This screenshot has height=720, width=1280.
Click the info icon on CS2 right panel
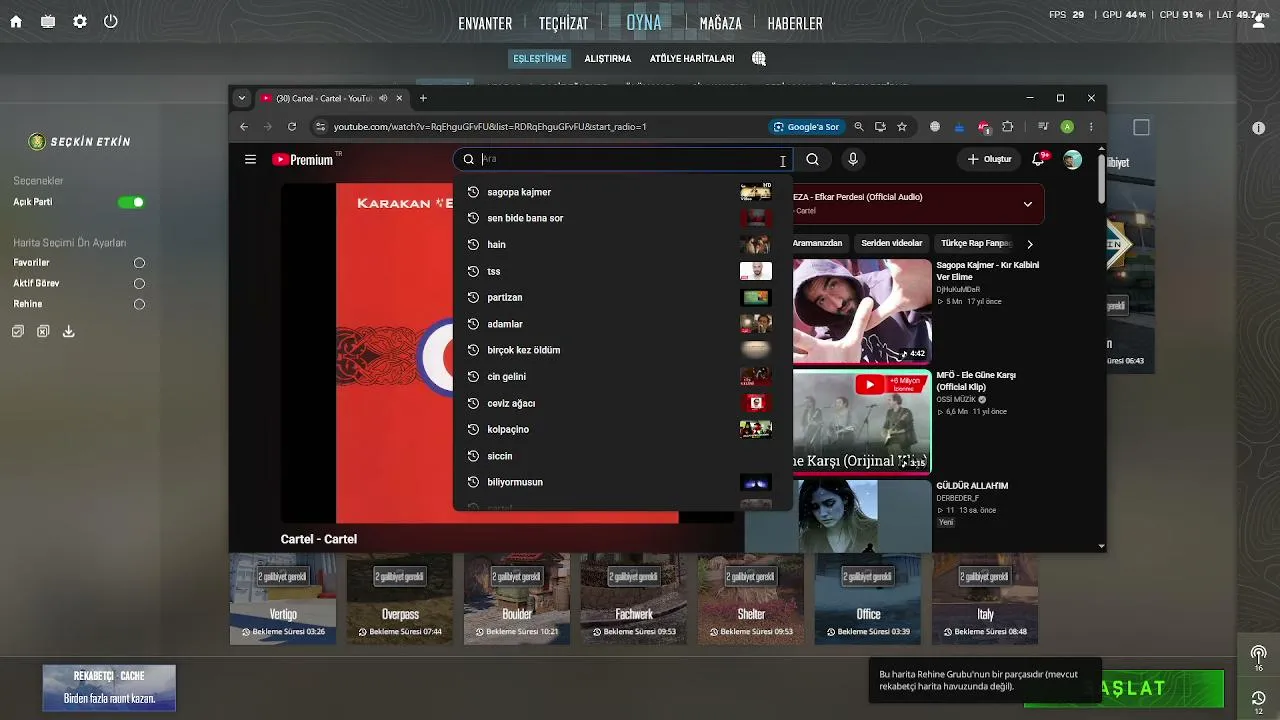tap(1258, 129)
